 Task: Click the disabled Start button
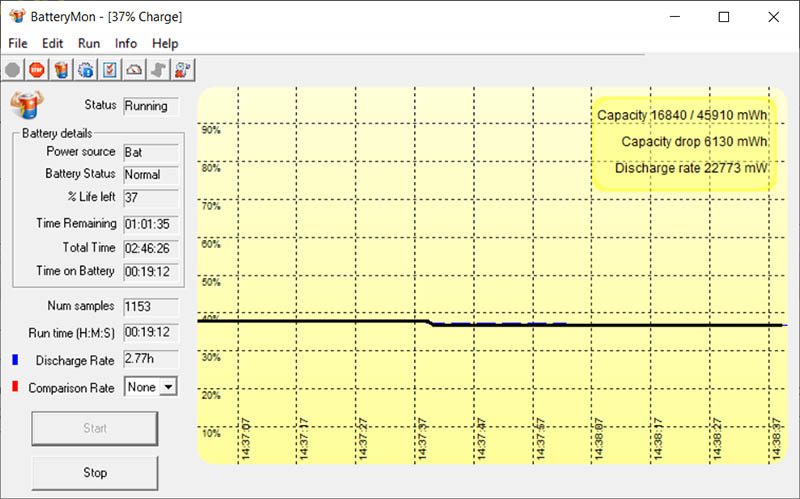[95, 428]
